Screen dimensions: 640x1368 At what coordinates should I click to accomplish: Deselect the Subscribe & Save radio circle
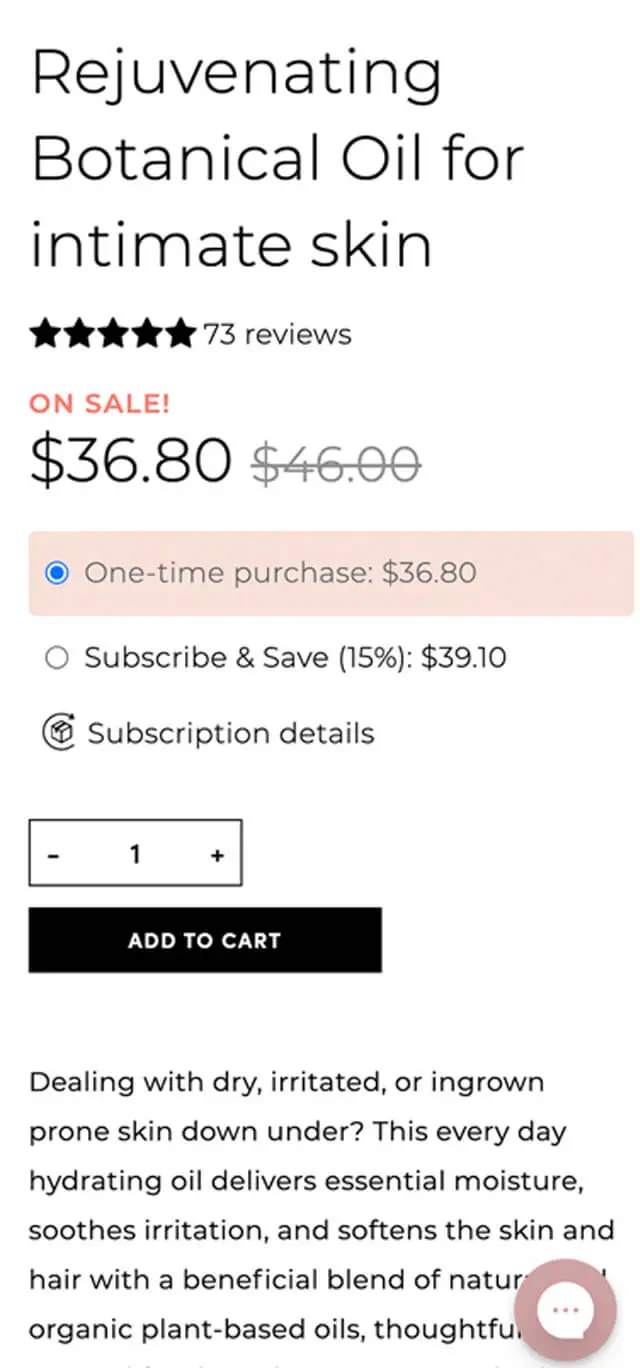click(57, 657)
